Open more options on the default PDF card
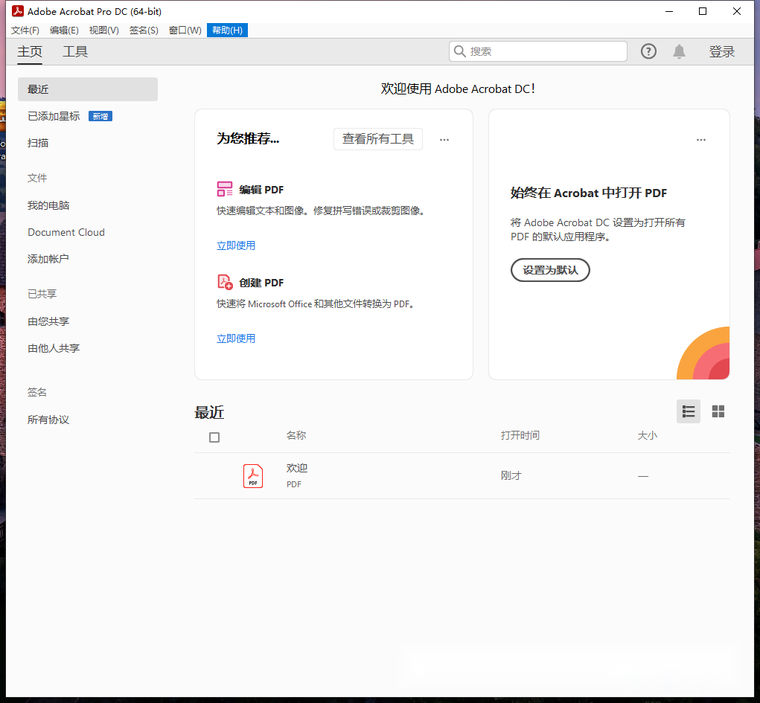Image resolution: width=760 pixels, height=703 pixels. [x=701, y=140]
